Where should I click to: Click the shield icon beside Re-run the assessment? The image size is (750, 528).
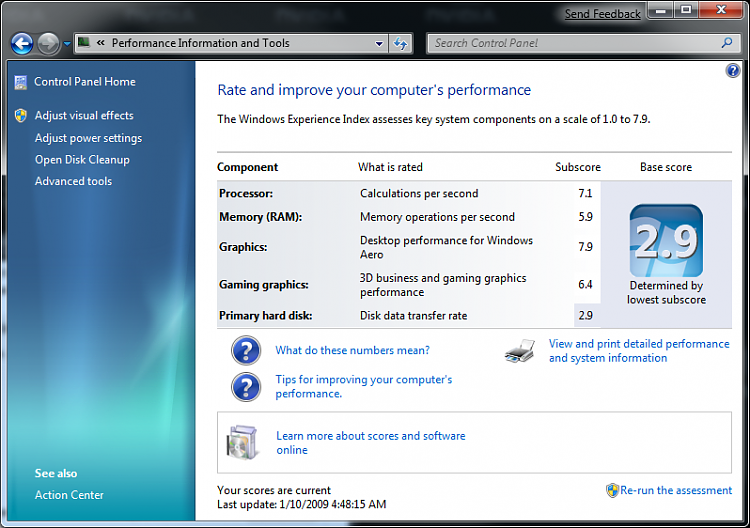click(x=612, y=490)
